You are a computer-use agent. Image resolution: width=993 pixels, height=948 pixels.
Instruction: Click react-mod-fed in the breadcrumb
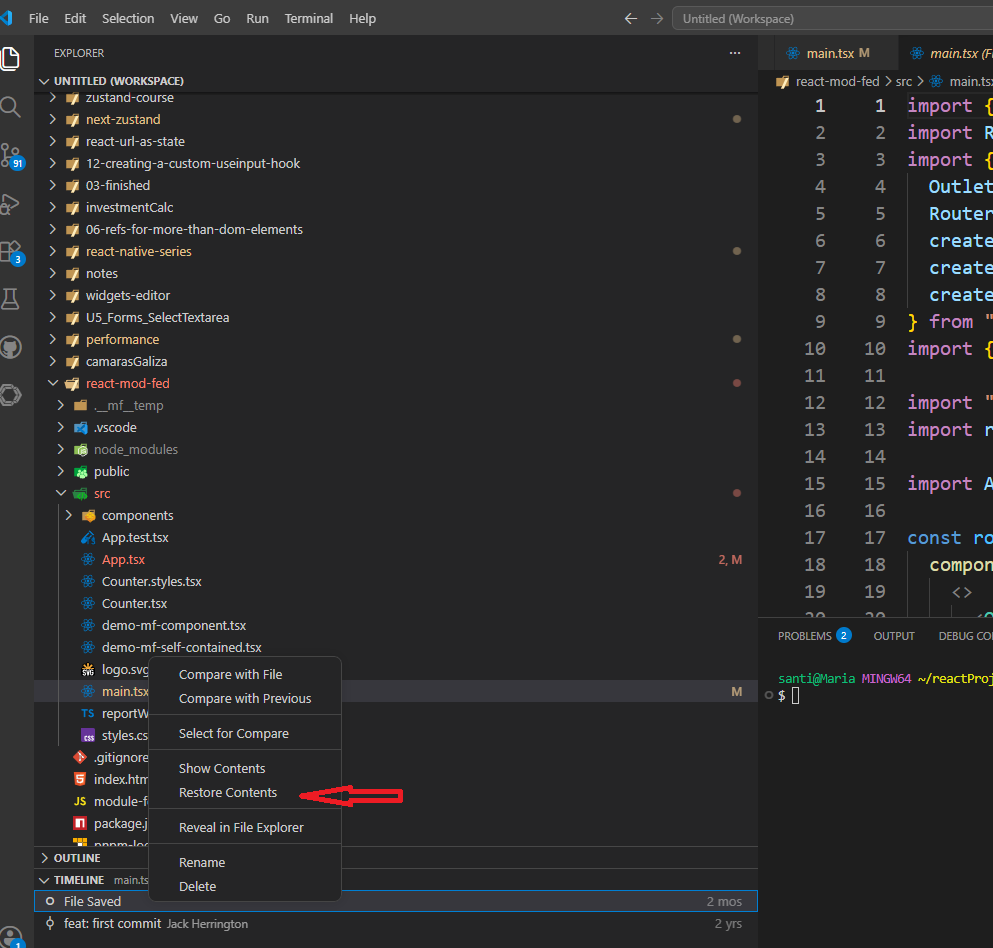pyautogui.click(x=837, y=82)
